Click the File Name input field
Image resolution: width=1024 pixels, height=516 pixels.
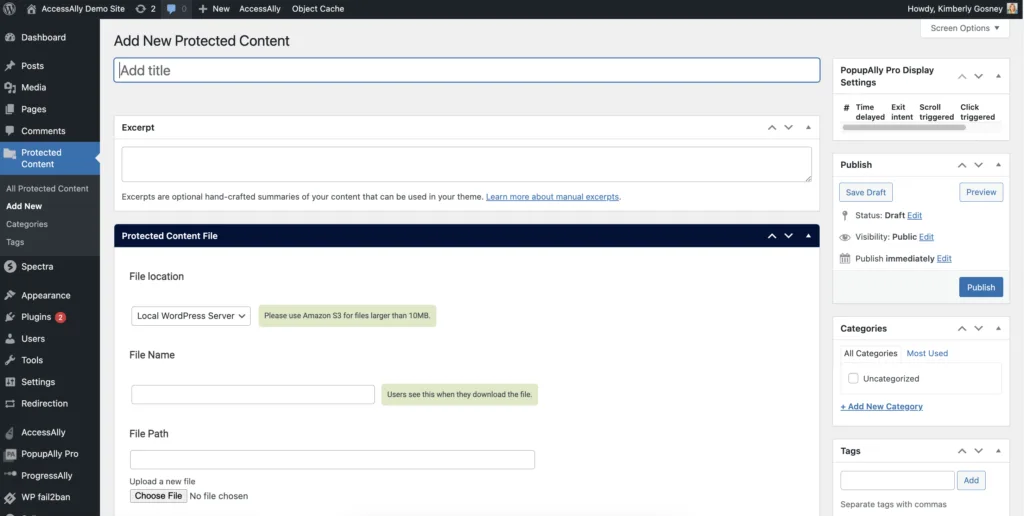point(253,395)
